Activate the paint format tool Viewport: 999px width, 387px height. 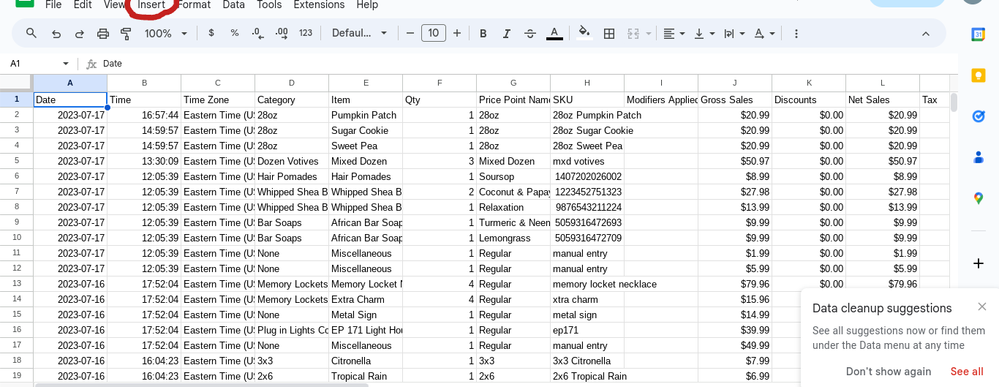point(126,34)
